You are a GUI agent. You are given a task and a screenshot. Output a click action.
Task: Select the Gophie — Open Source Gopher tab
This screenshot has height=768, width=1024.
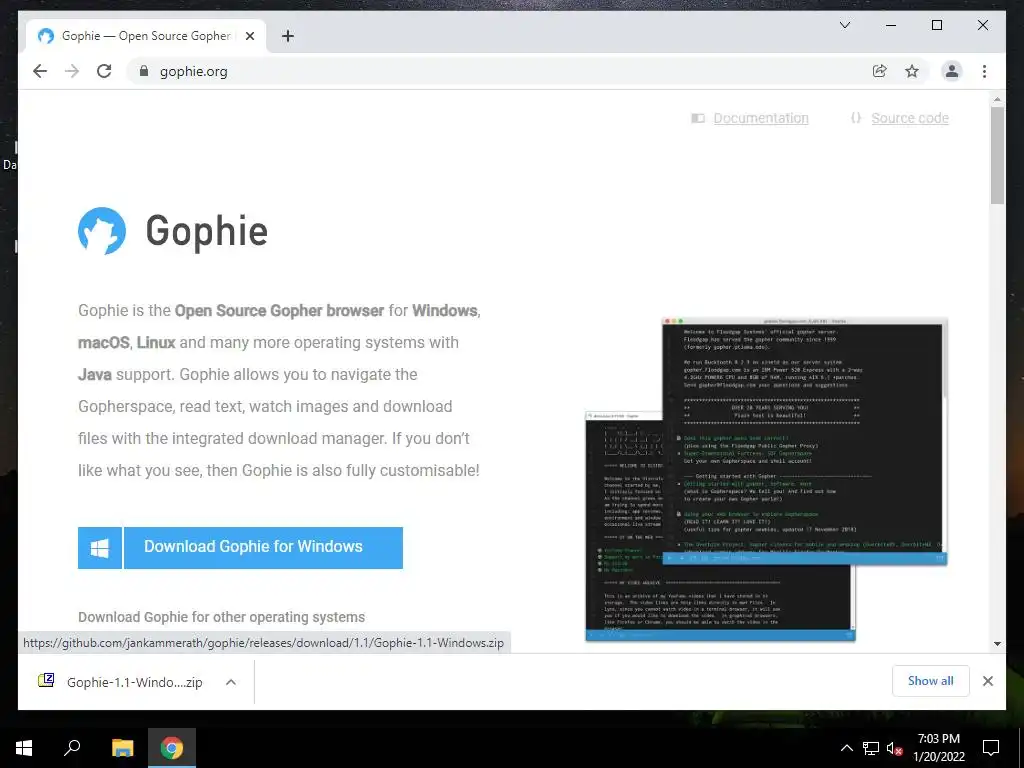coord(145,36)
